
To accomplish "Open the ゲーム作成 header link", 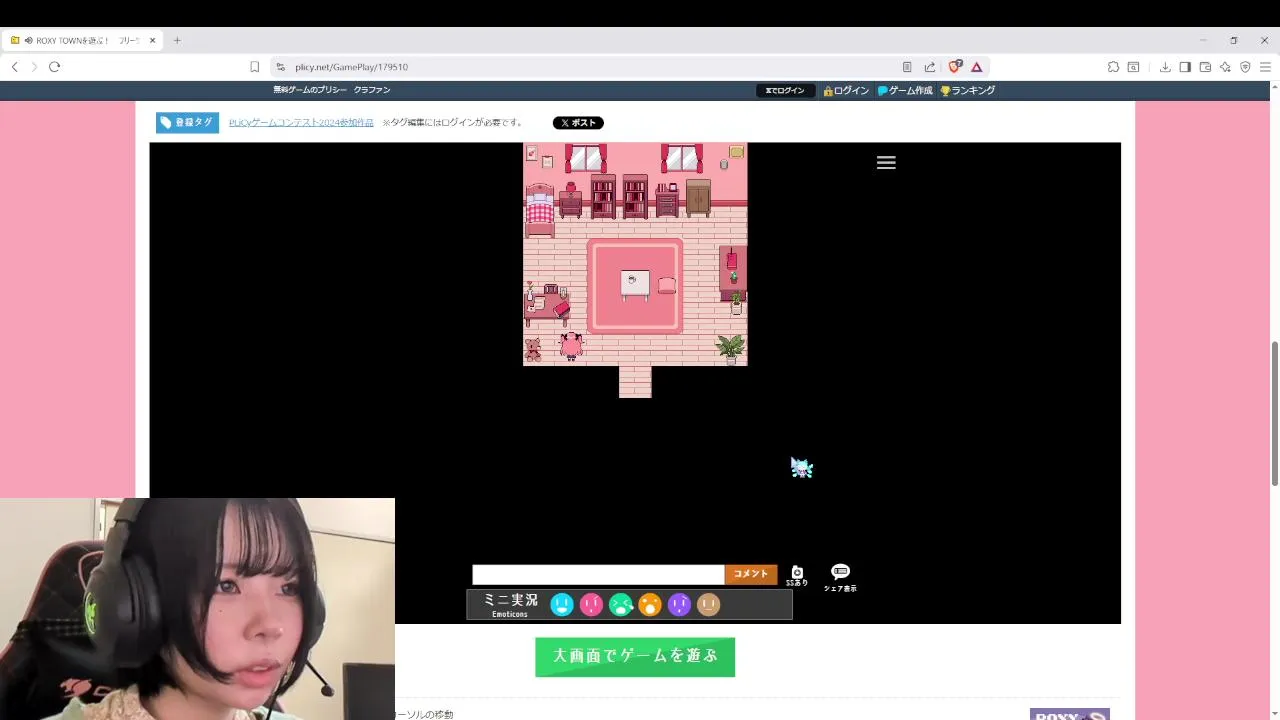I will coord(905,90).
